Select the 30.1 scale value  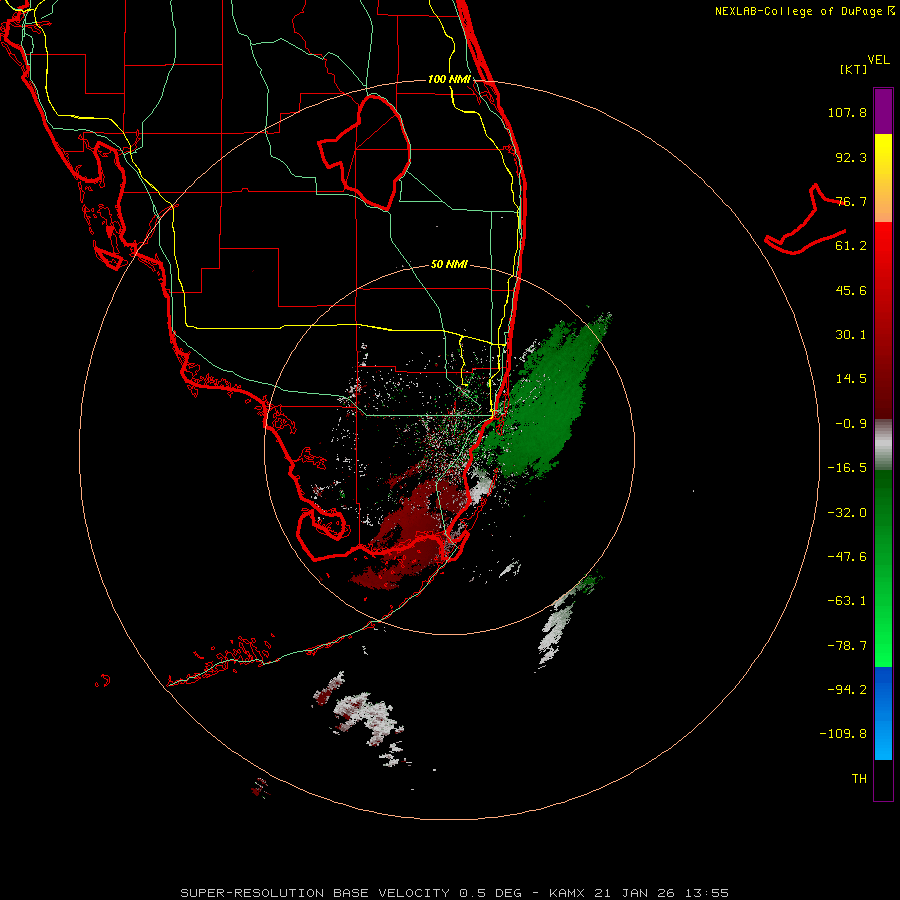pos(851,335)
